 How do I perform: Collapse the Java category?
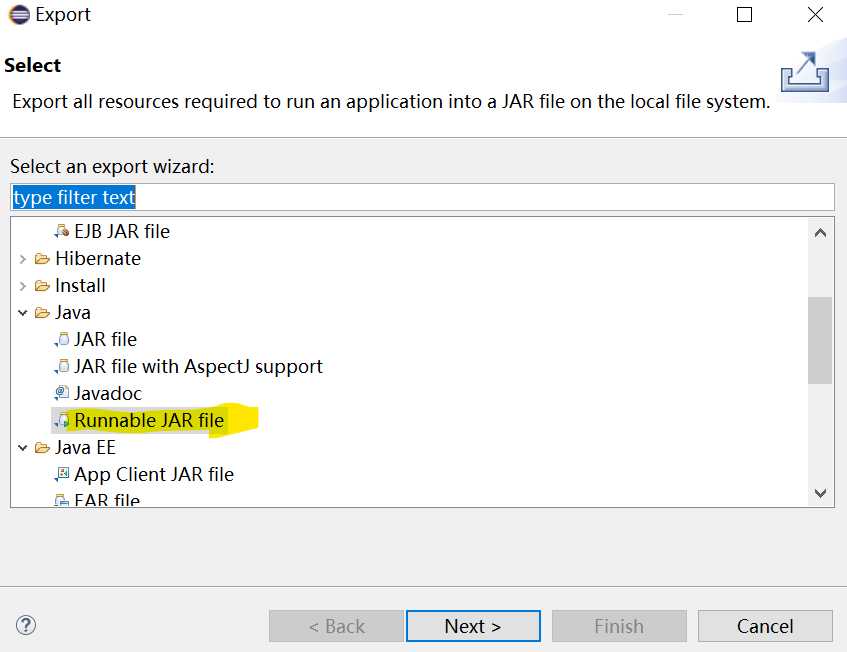(x=23, y=313)
